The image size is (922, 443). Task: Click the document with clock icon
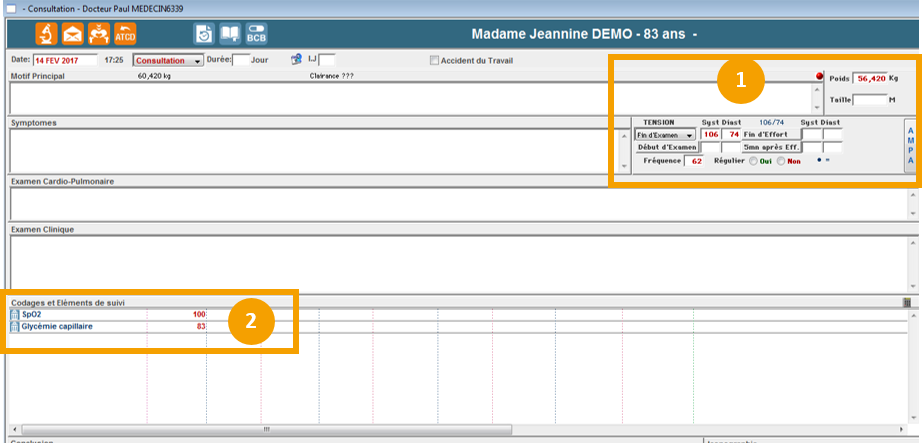point(203,35)
